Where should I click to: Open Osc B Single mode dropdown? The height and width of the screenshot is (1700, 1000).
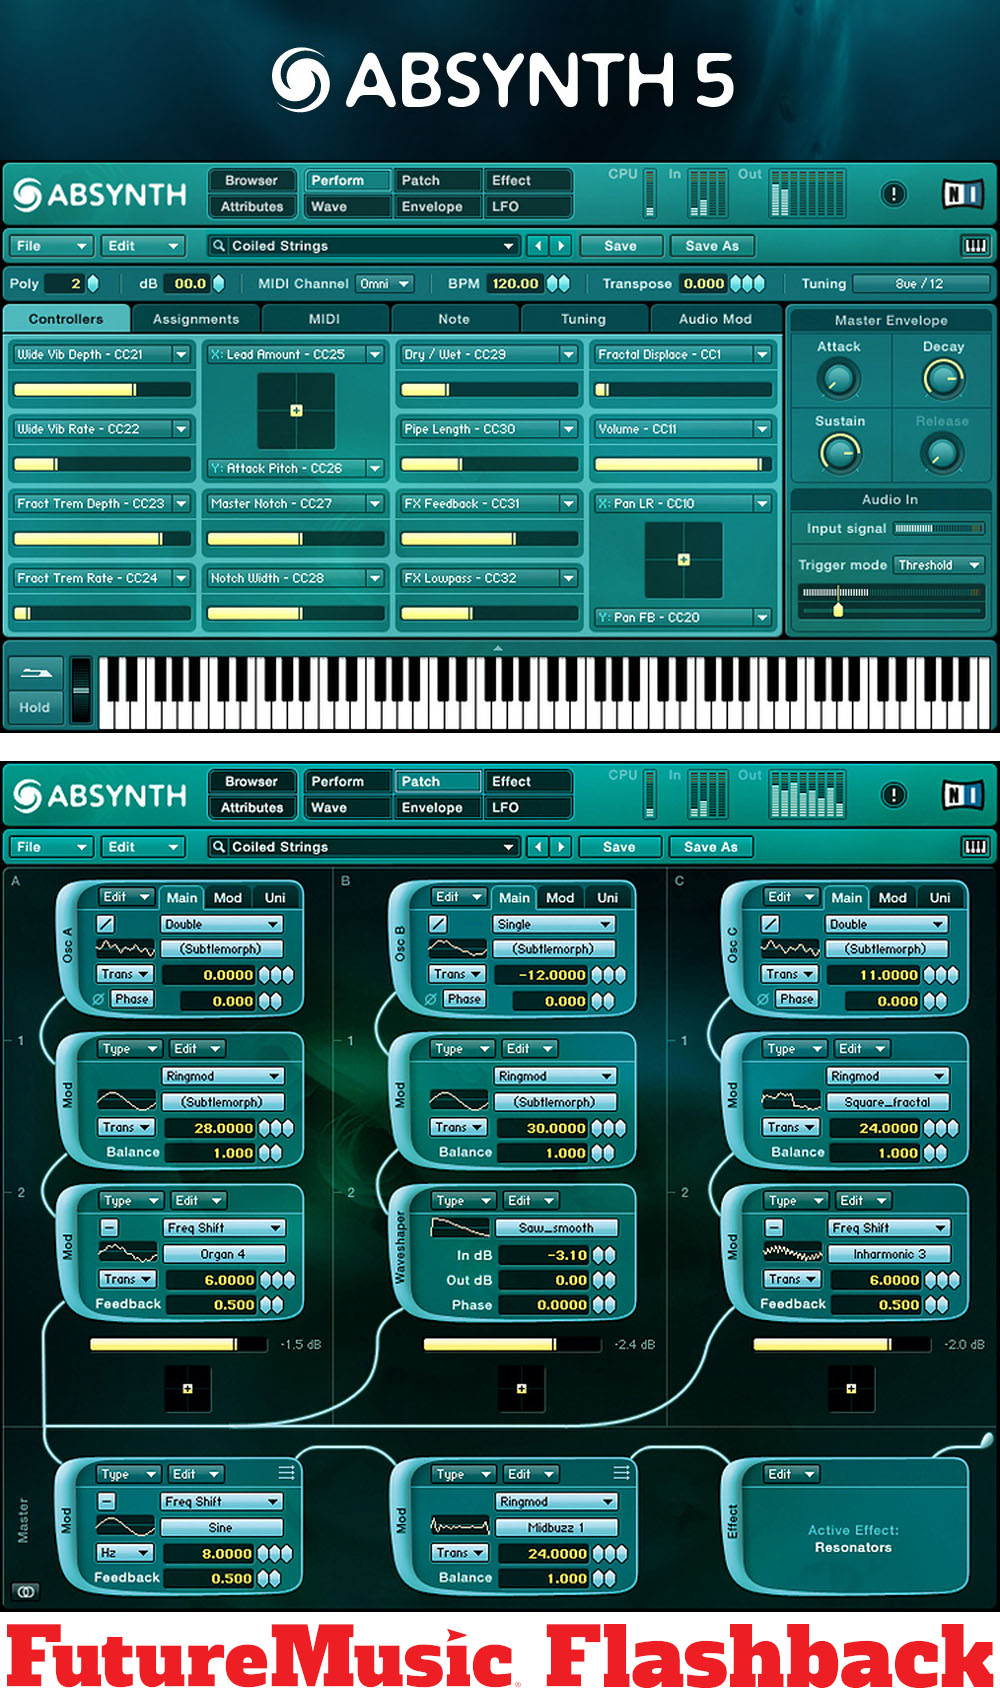(x=554, y=924)
